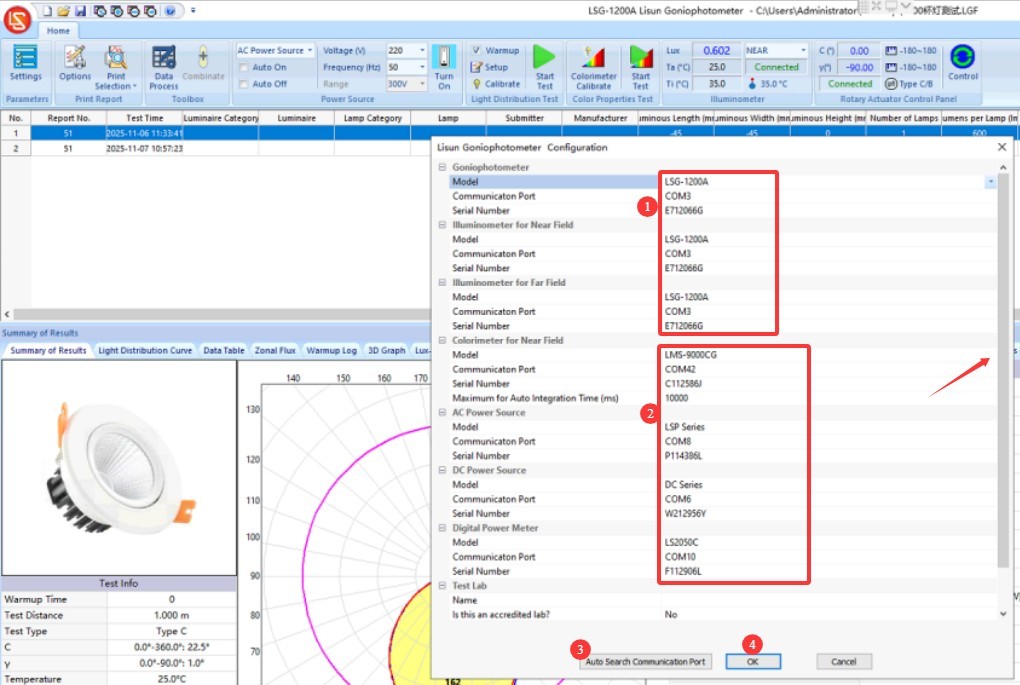Collapse Illuminometer for Far Field section
The image size is (1020, 685).
coord(442,283)
